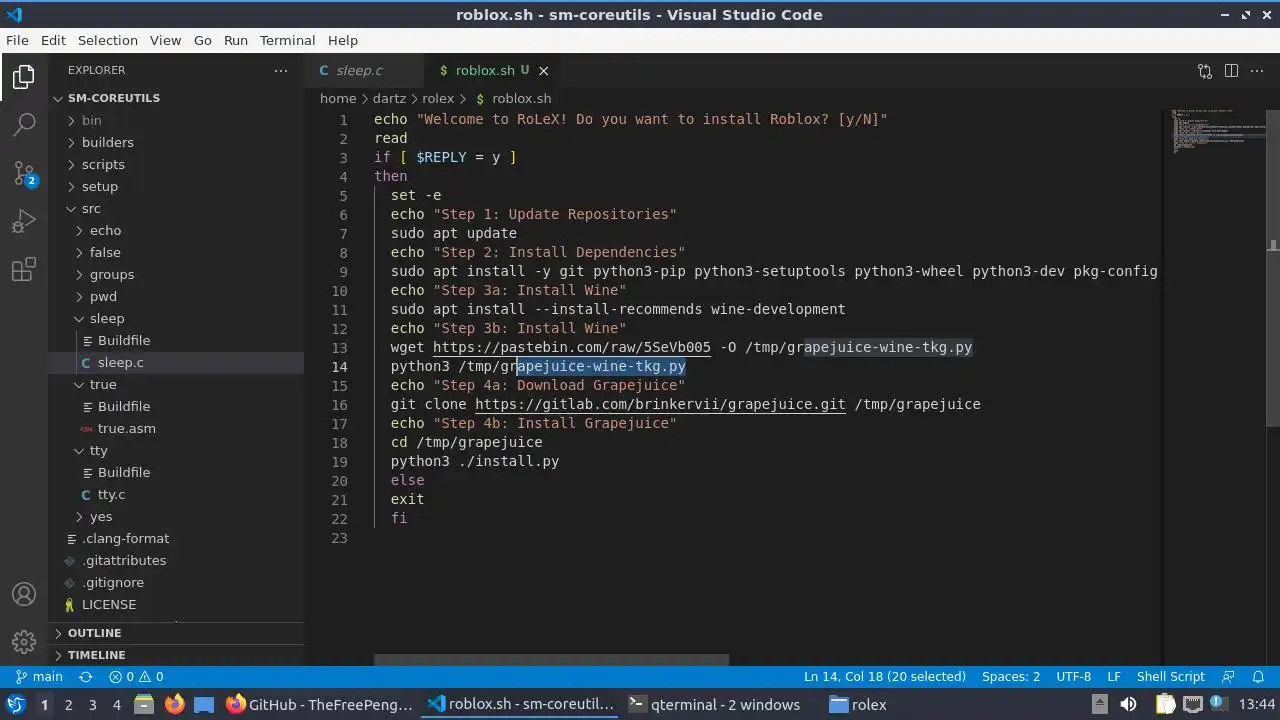Open file manager from taskbar quick launch
1280x720 pixels.
[x=144, y=704]
